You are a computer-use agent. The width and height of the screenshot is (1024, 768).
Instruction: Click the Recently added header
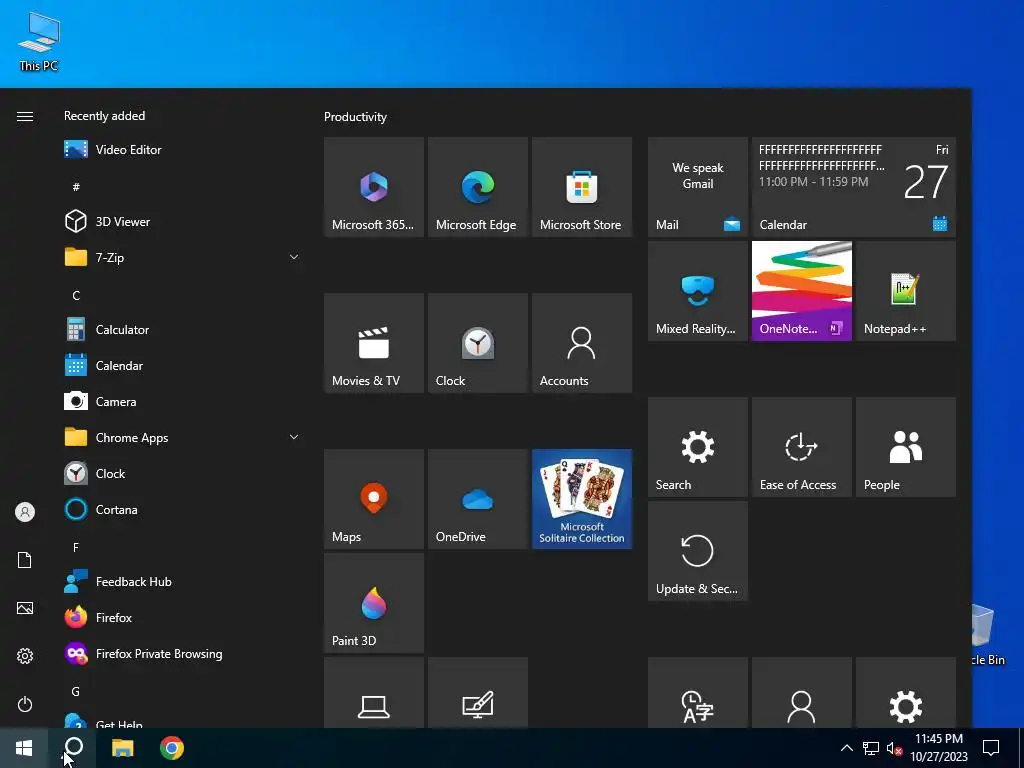[104, 116]
